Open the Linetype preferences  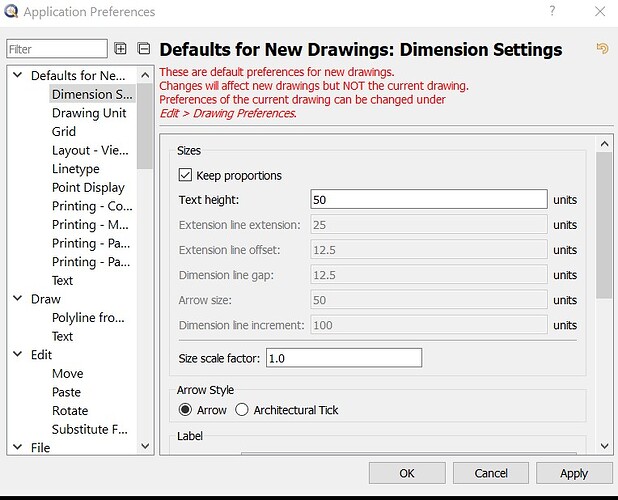[x=76, y=169]
